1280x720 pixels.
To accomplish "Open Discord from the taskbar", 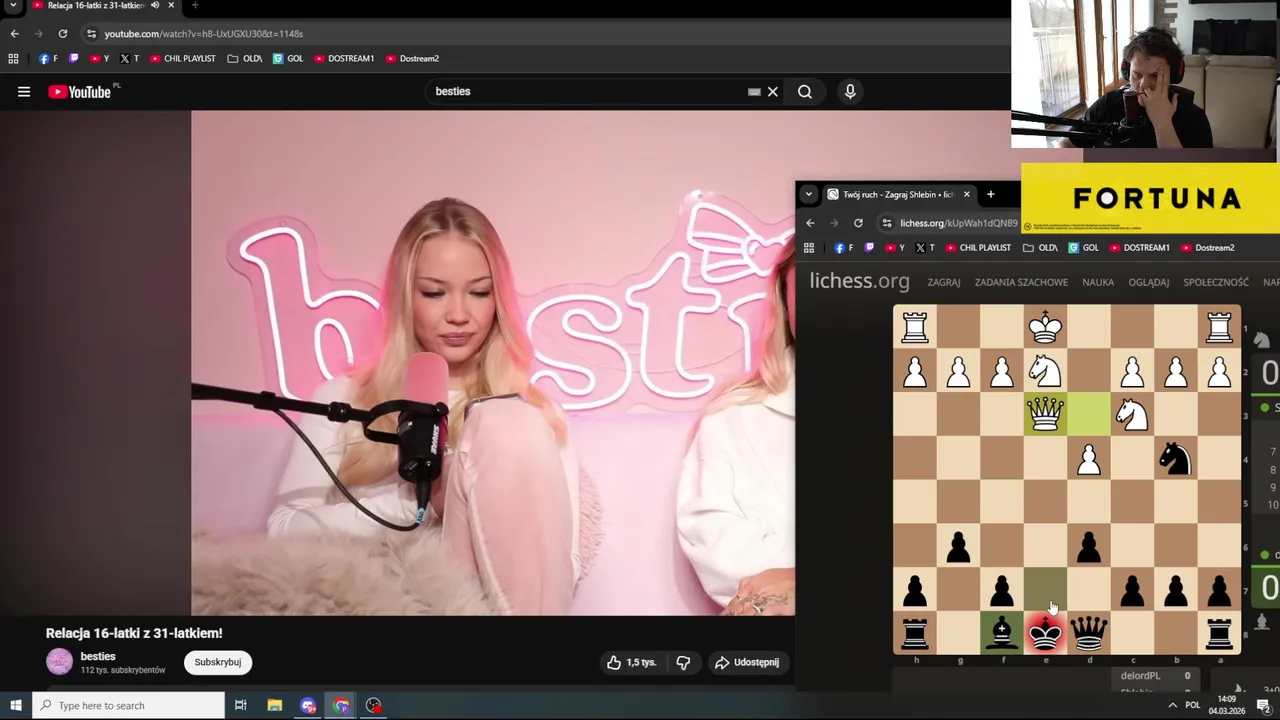I will pos(308,706).
